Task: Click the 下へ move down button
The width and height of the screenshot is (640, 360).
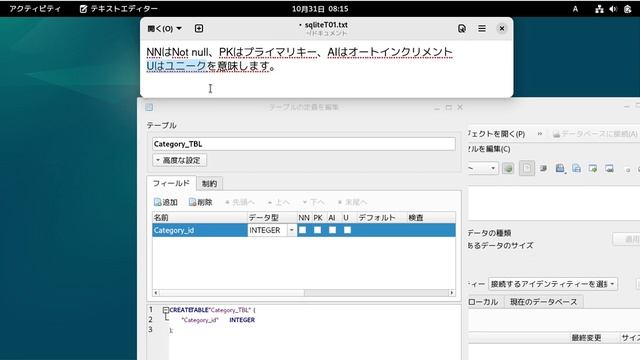Action: point(314,202)
